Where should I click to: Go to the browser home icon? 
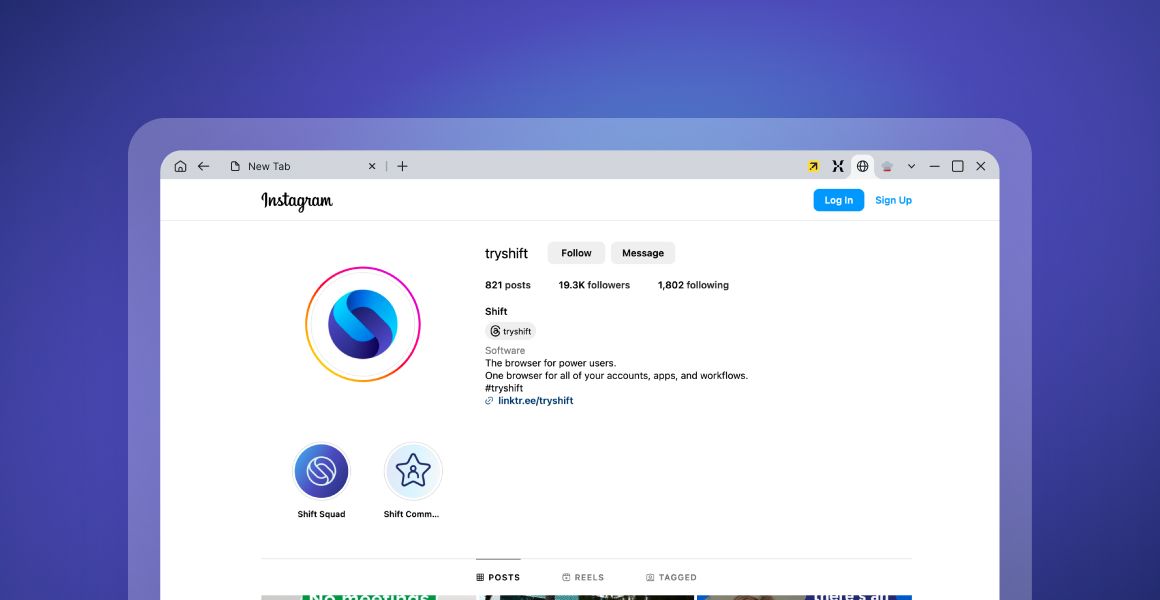(181, 166)
